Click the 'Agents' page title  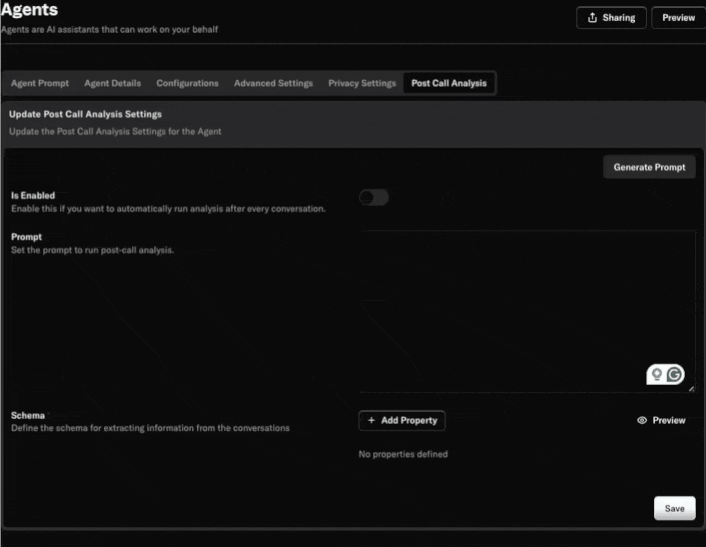click(x=29, y=10)
